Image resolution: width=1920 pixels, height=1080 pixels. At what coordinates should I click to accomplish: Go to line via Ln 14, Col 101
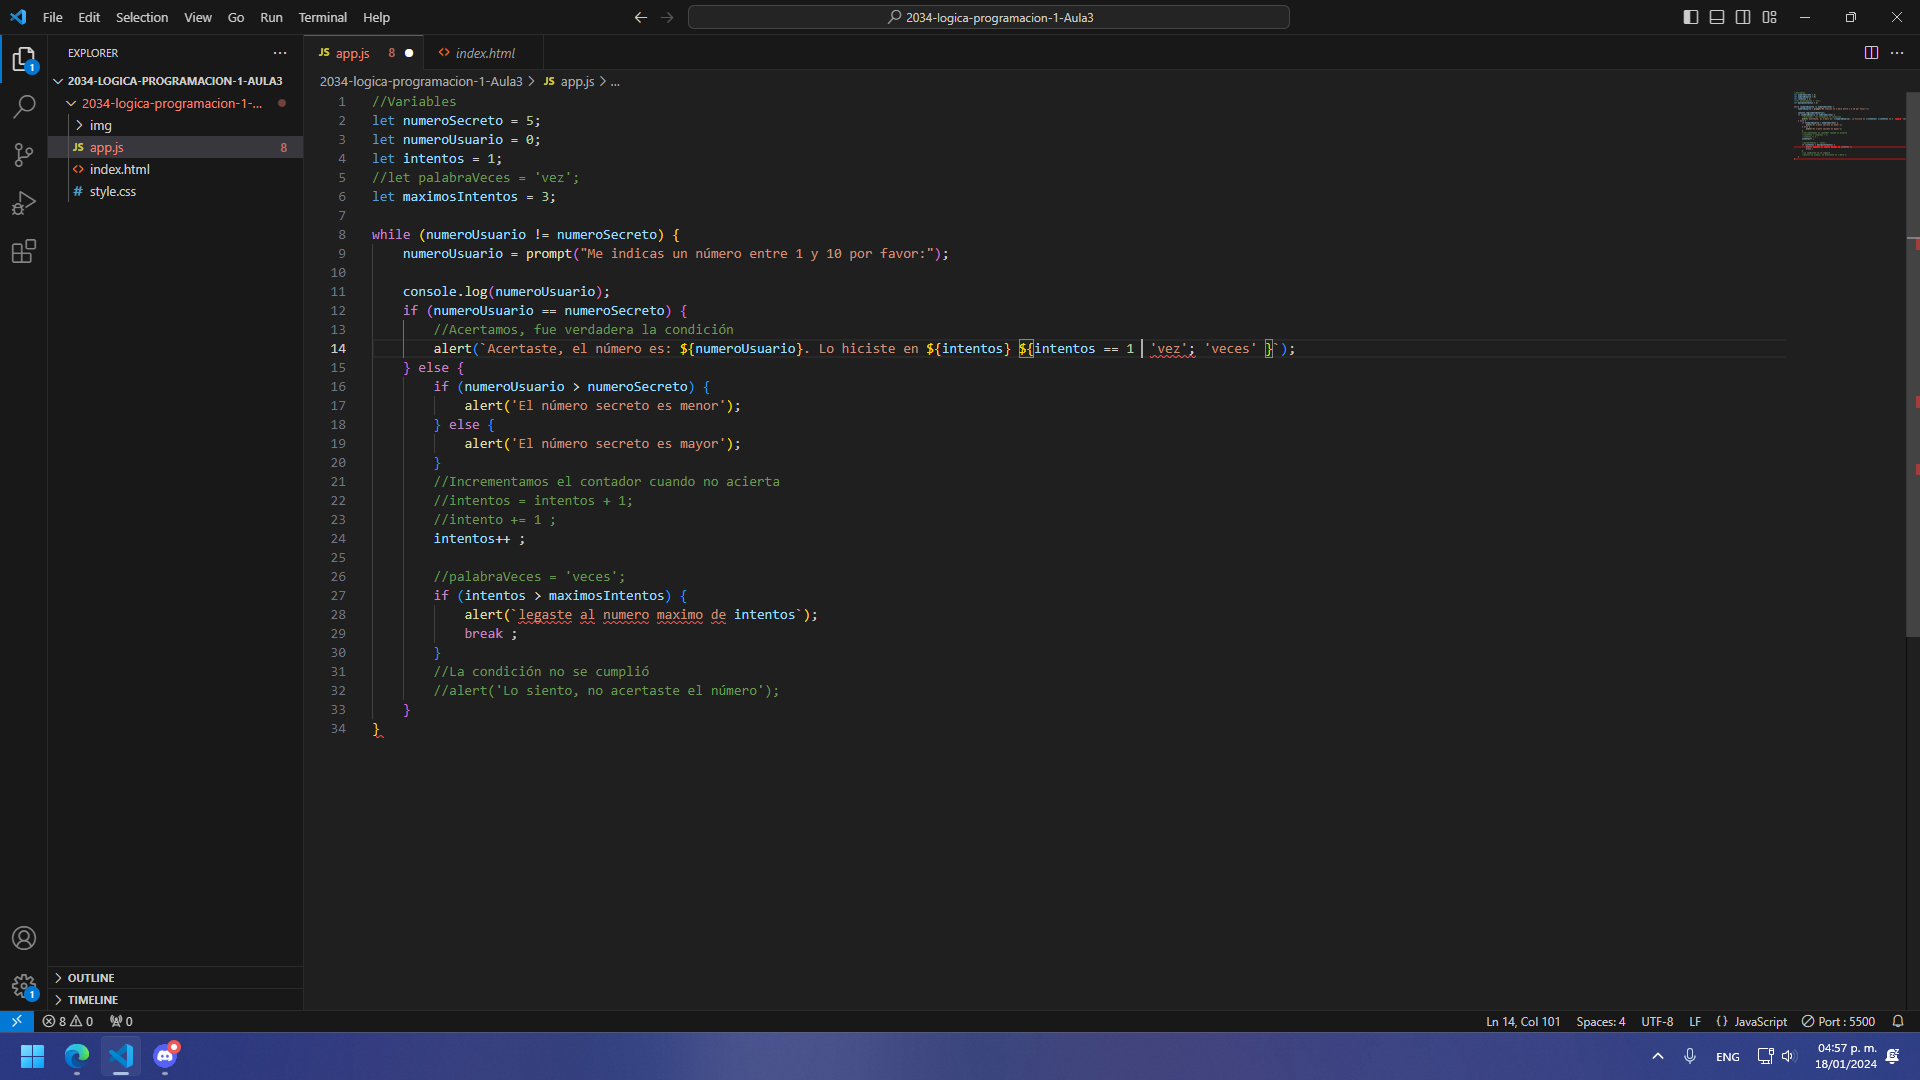(x=1523, y=1021)
